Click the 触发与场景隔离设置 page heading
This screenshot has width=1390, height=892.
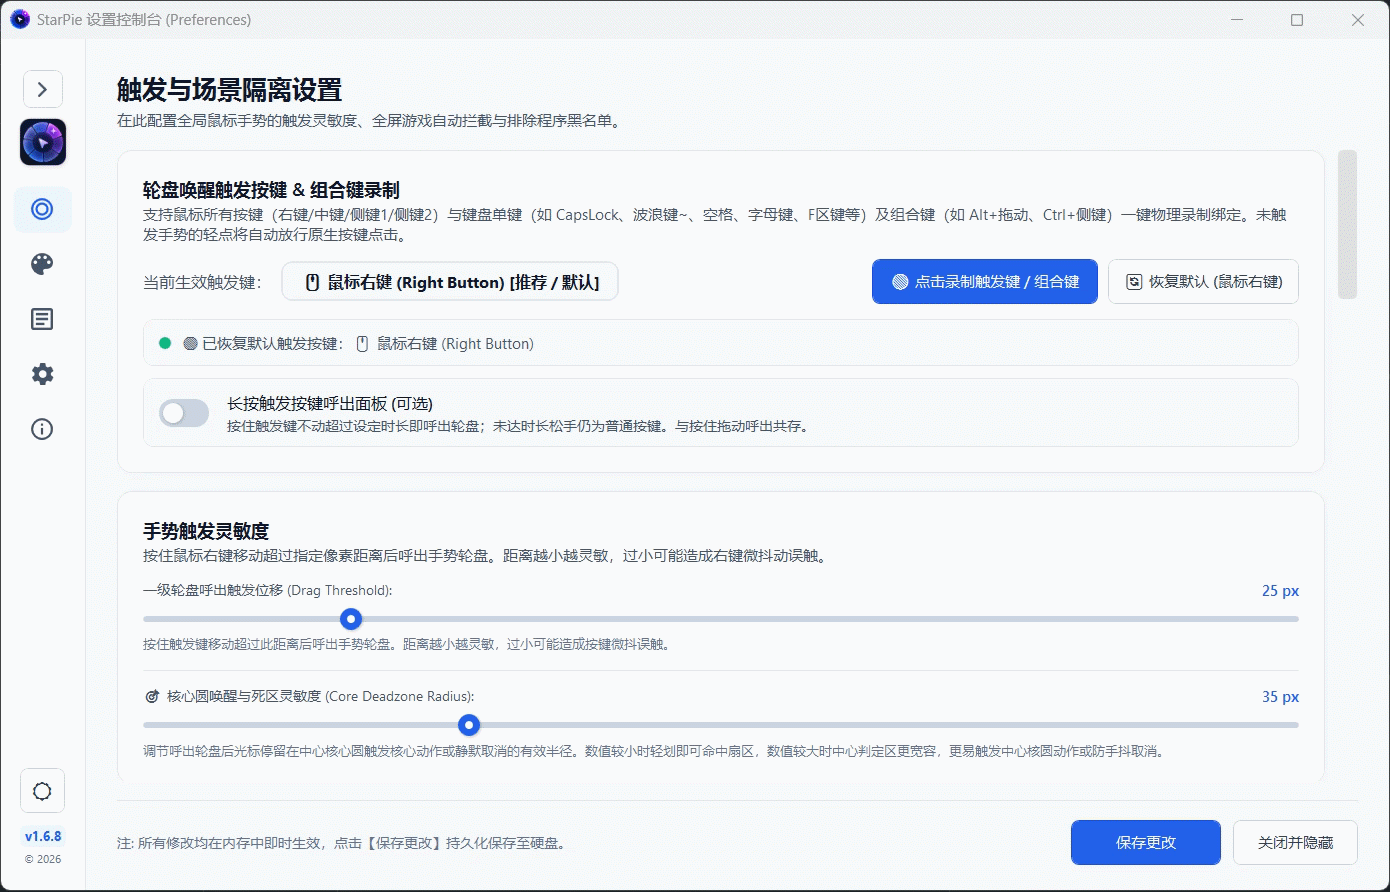tap(229, 90)
